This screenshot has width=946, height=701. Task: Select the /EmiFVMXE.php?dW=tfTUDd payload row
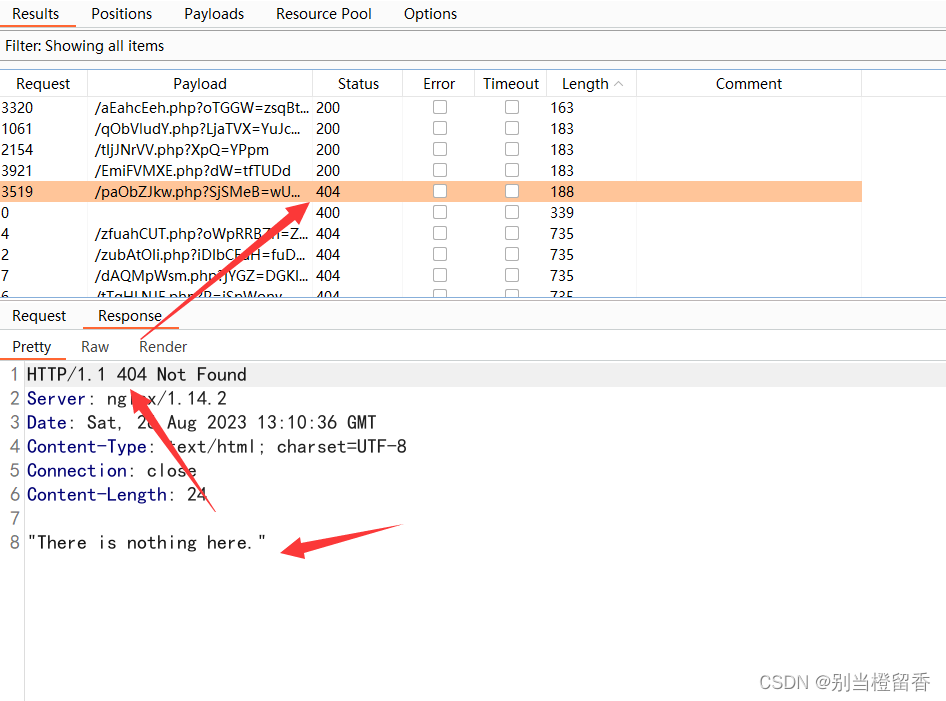point(431,171)
